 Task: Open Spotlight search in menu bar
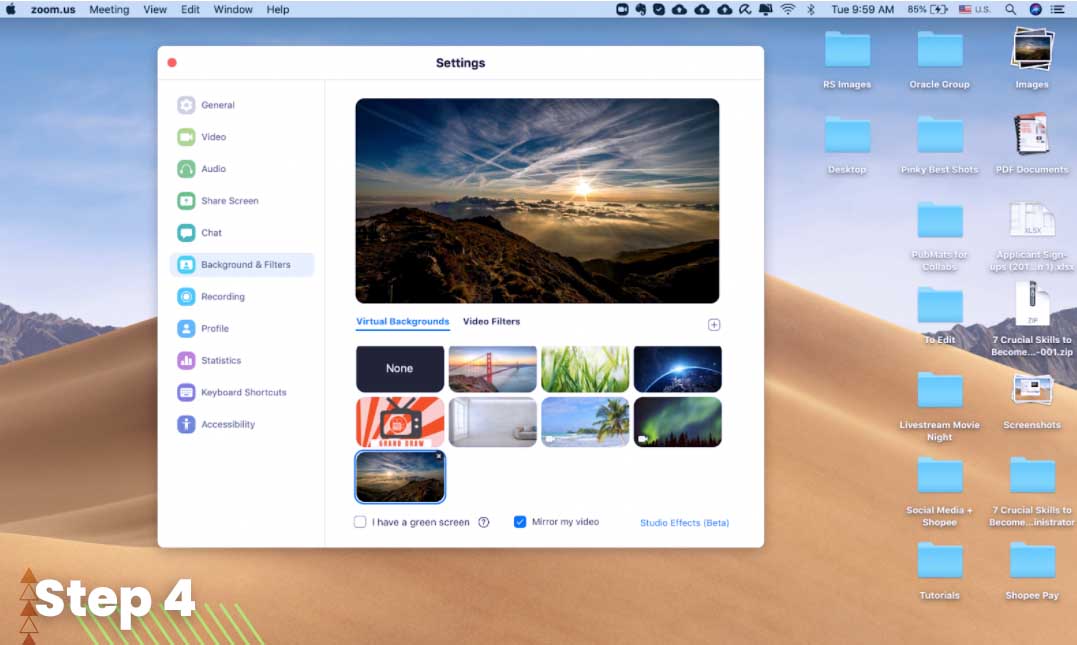[1010, 10]
